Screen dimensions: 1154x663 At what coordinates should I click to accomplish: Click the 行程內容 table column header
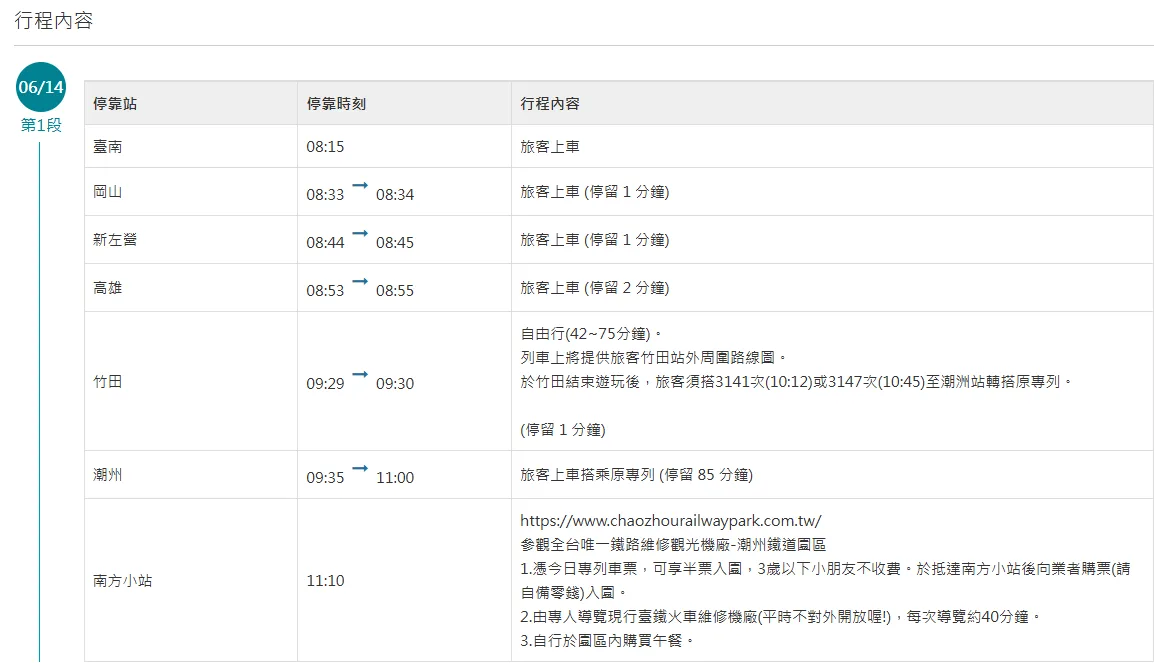pyautogui.click(x=550, y=104)
